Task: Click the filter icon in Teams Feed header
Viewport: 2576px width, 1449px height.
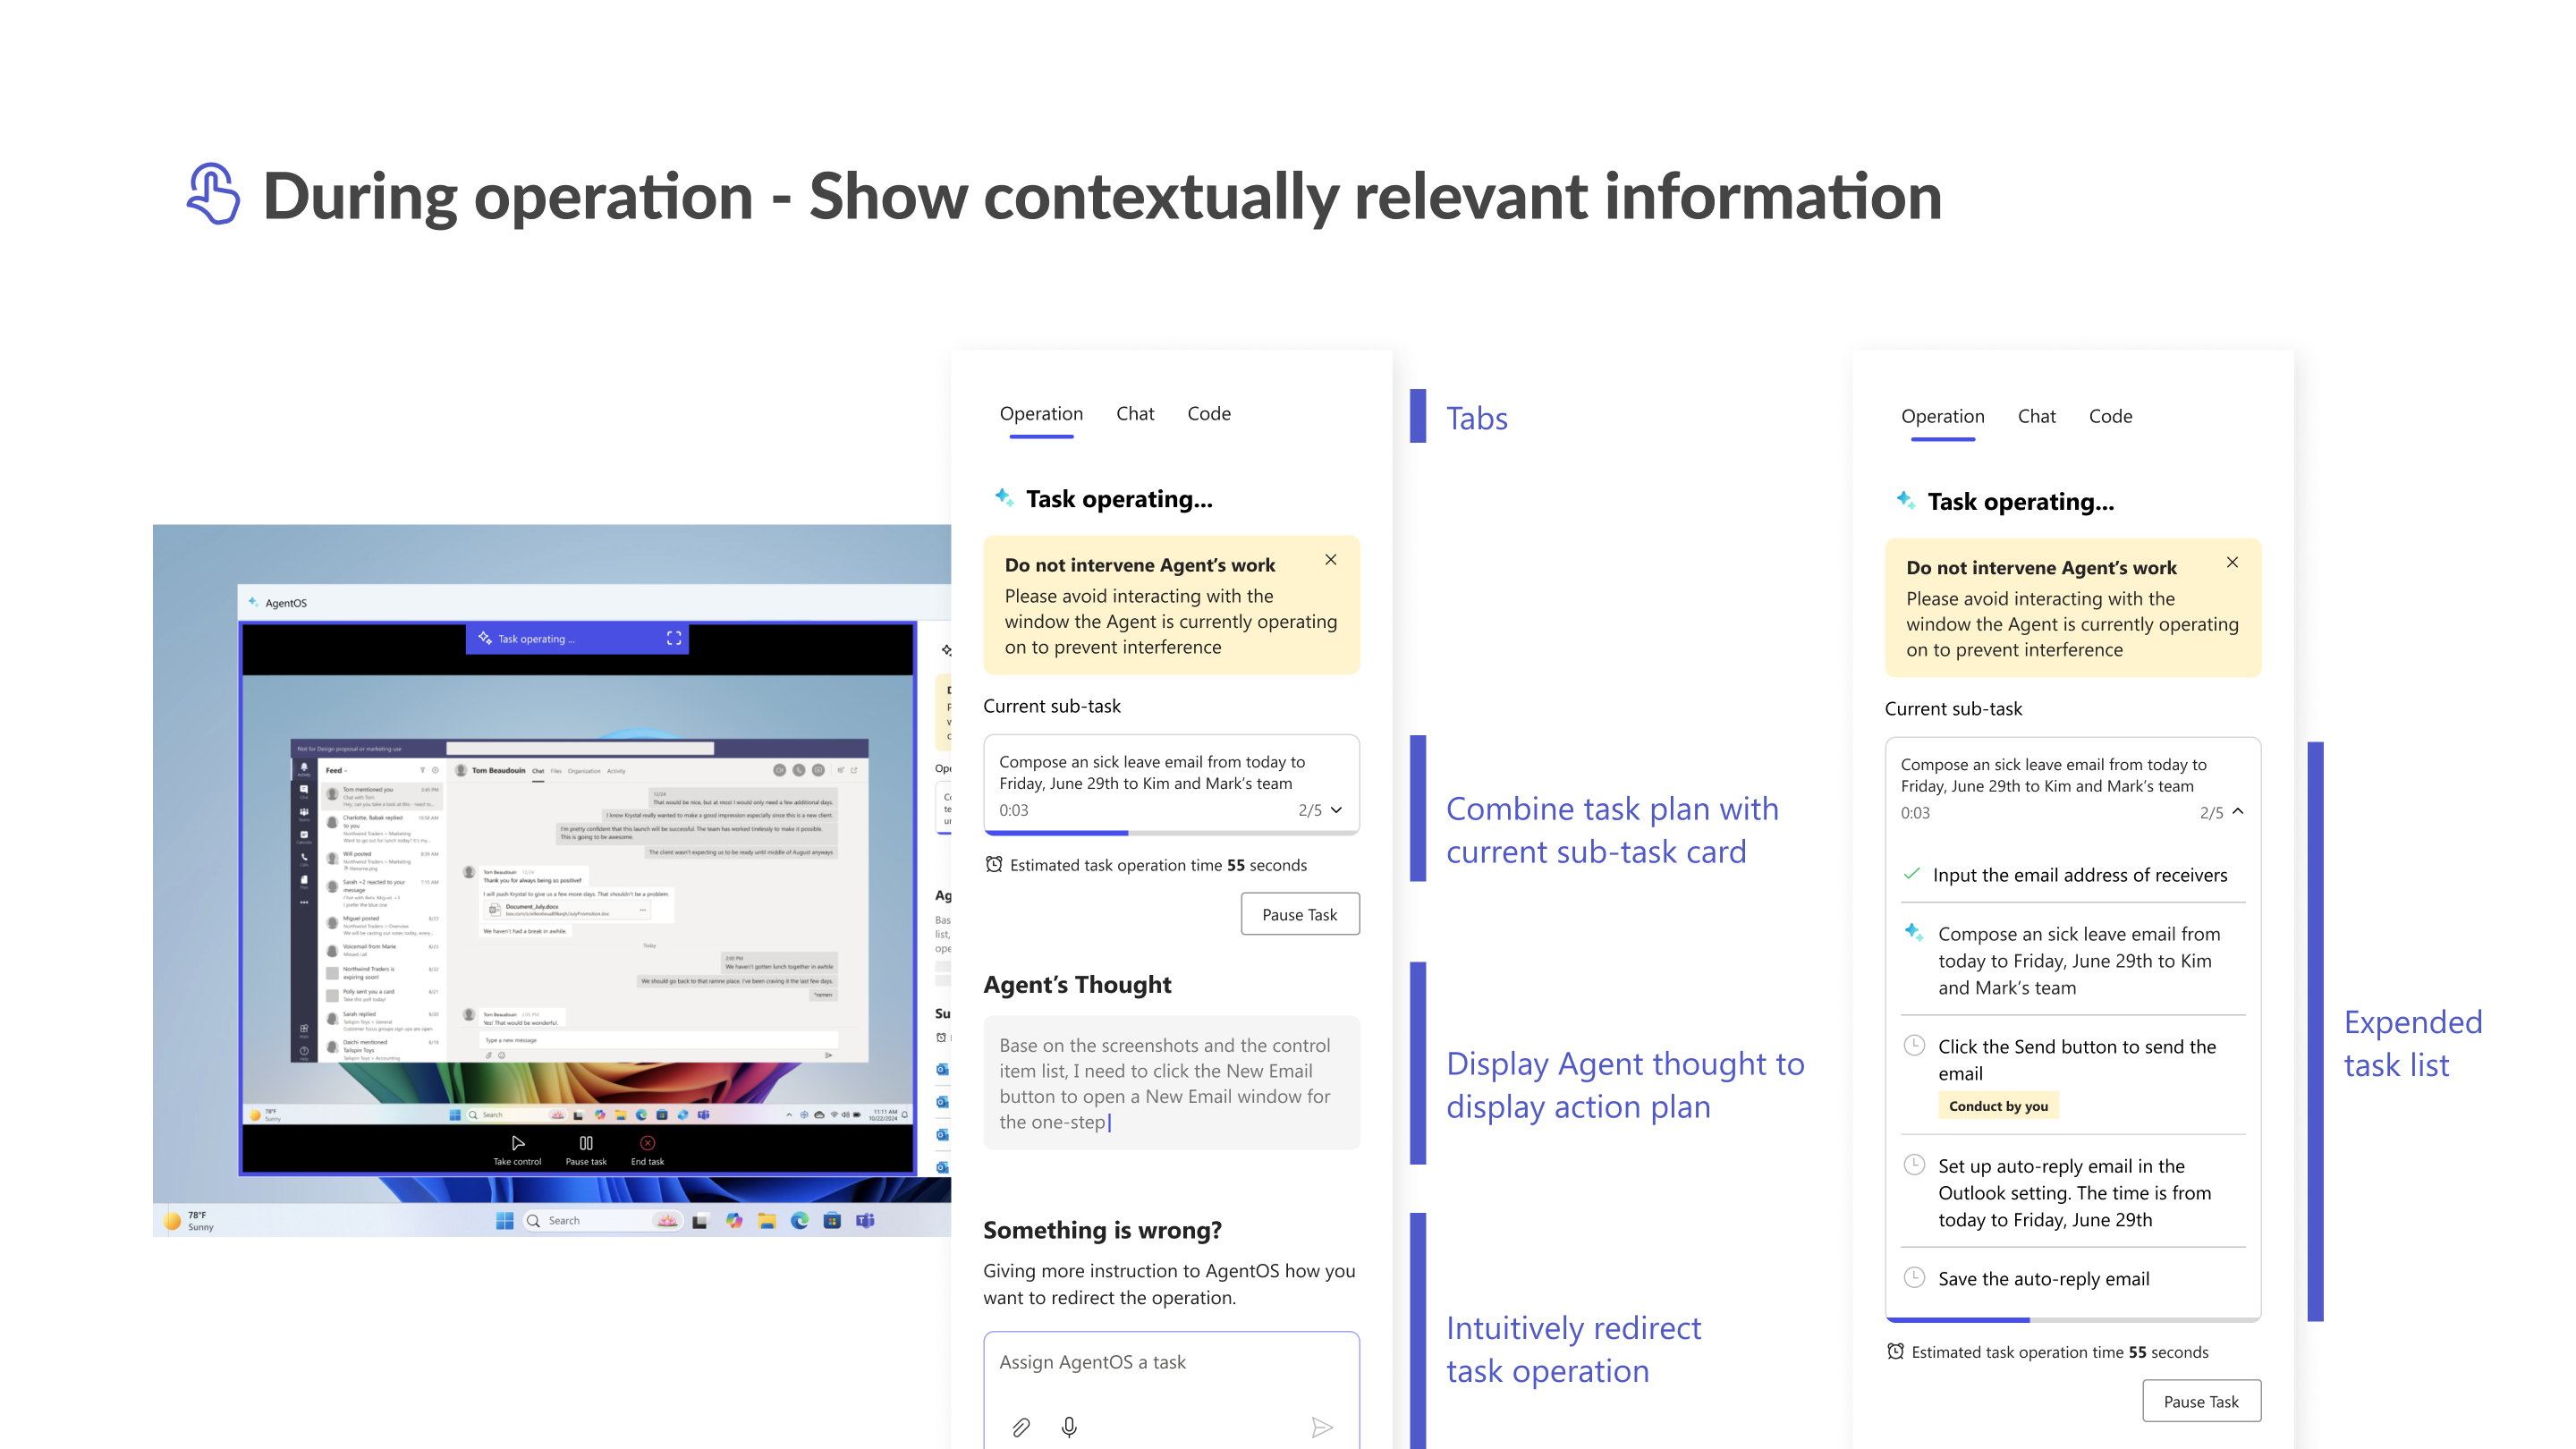Action: click(423, 770)
